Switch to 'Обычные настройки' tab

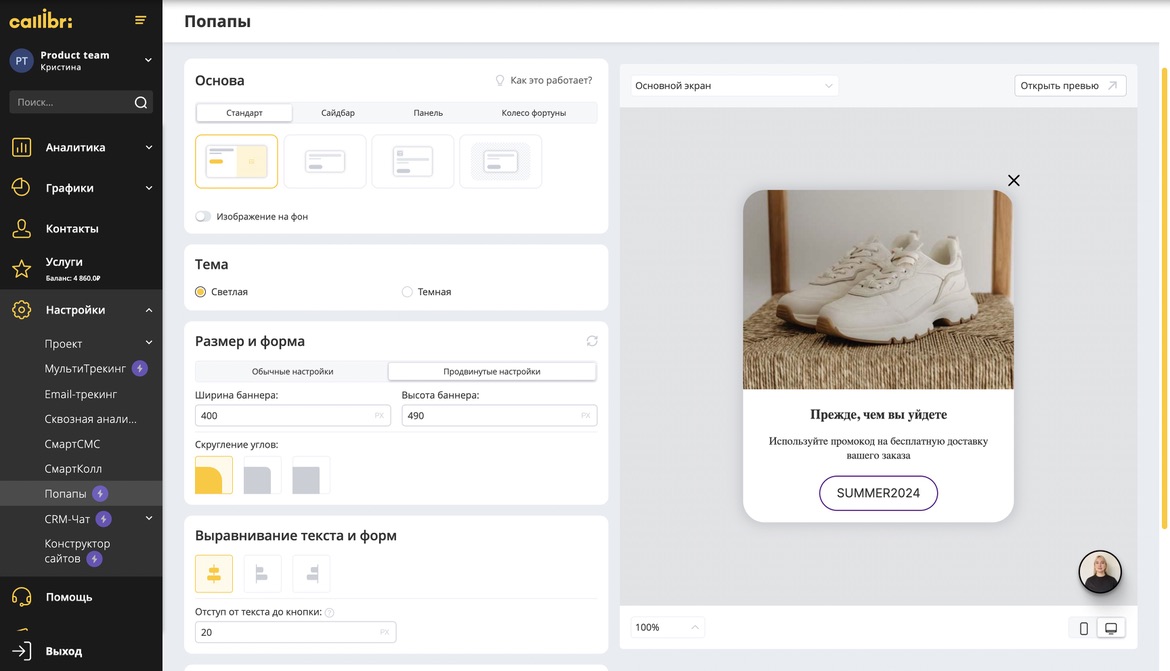pyautogui.click(x=292, y=371)
